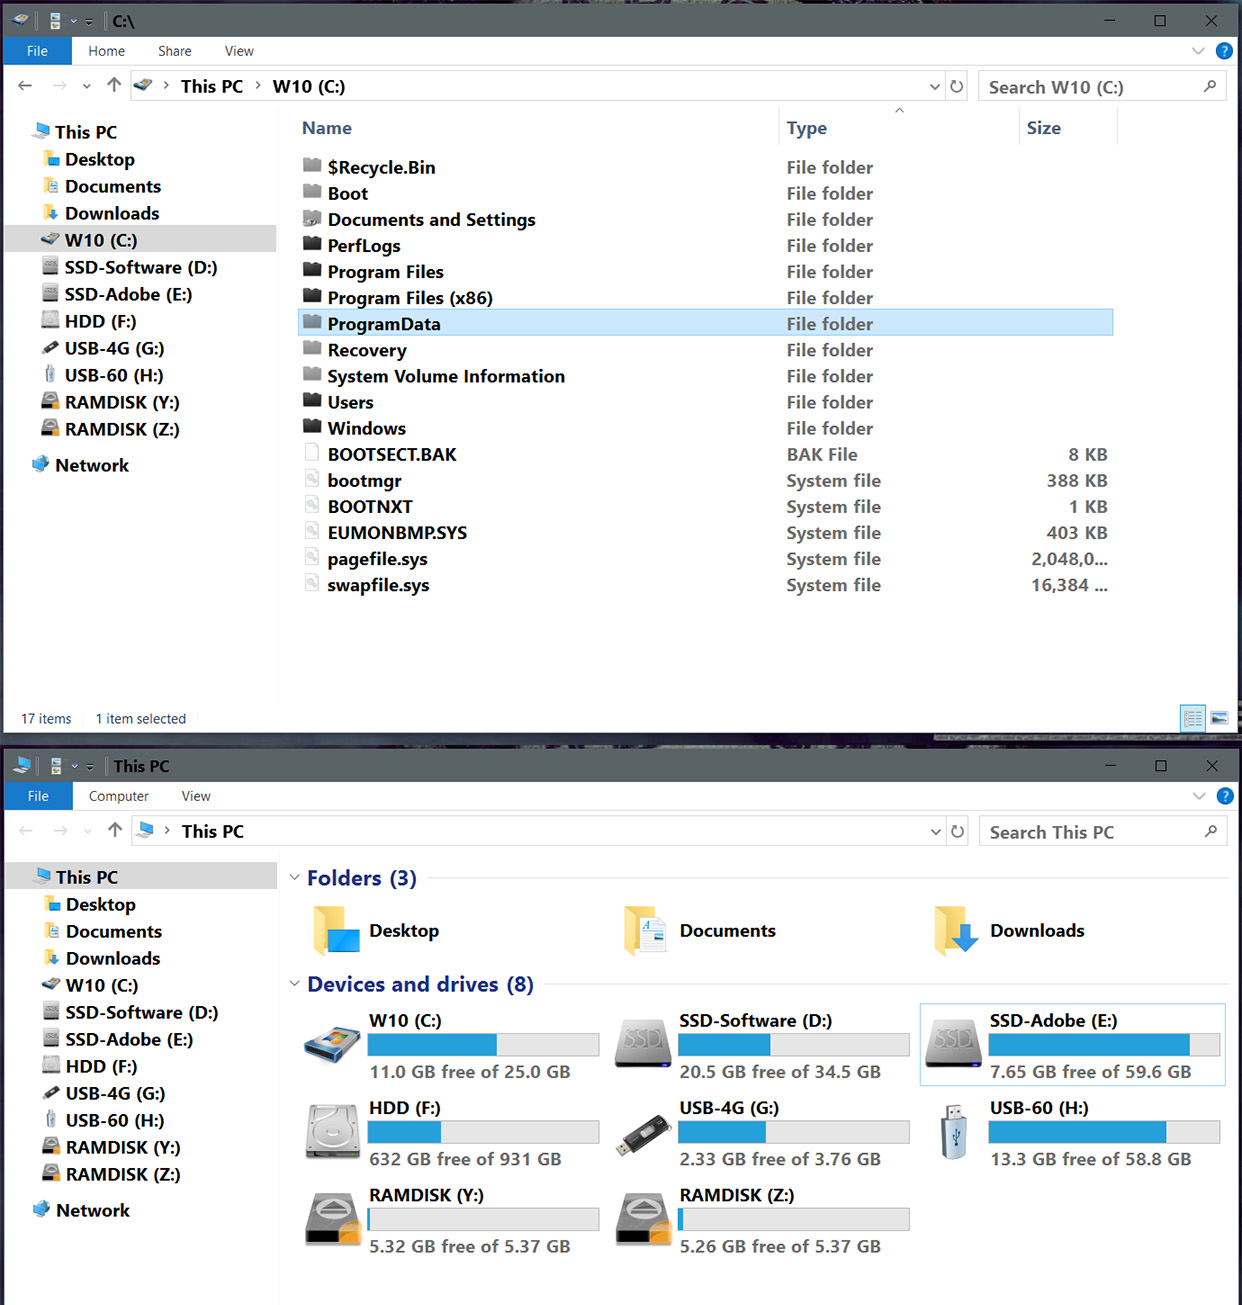Select the BOOTSECT.BAK file
The height and width of the screenshot is (1305, 1242).
point(392,454)
